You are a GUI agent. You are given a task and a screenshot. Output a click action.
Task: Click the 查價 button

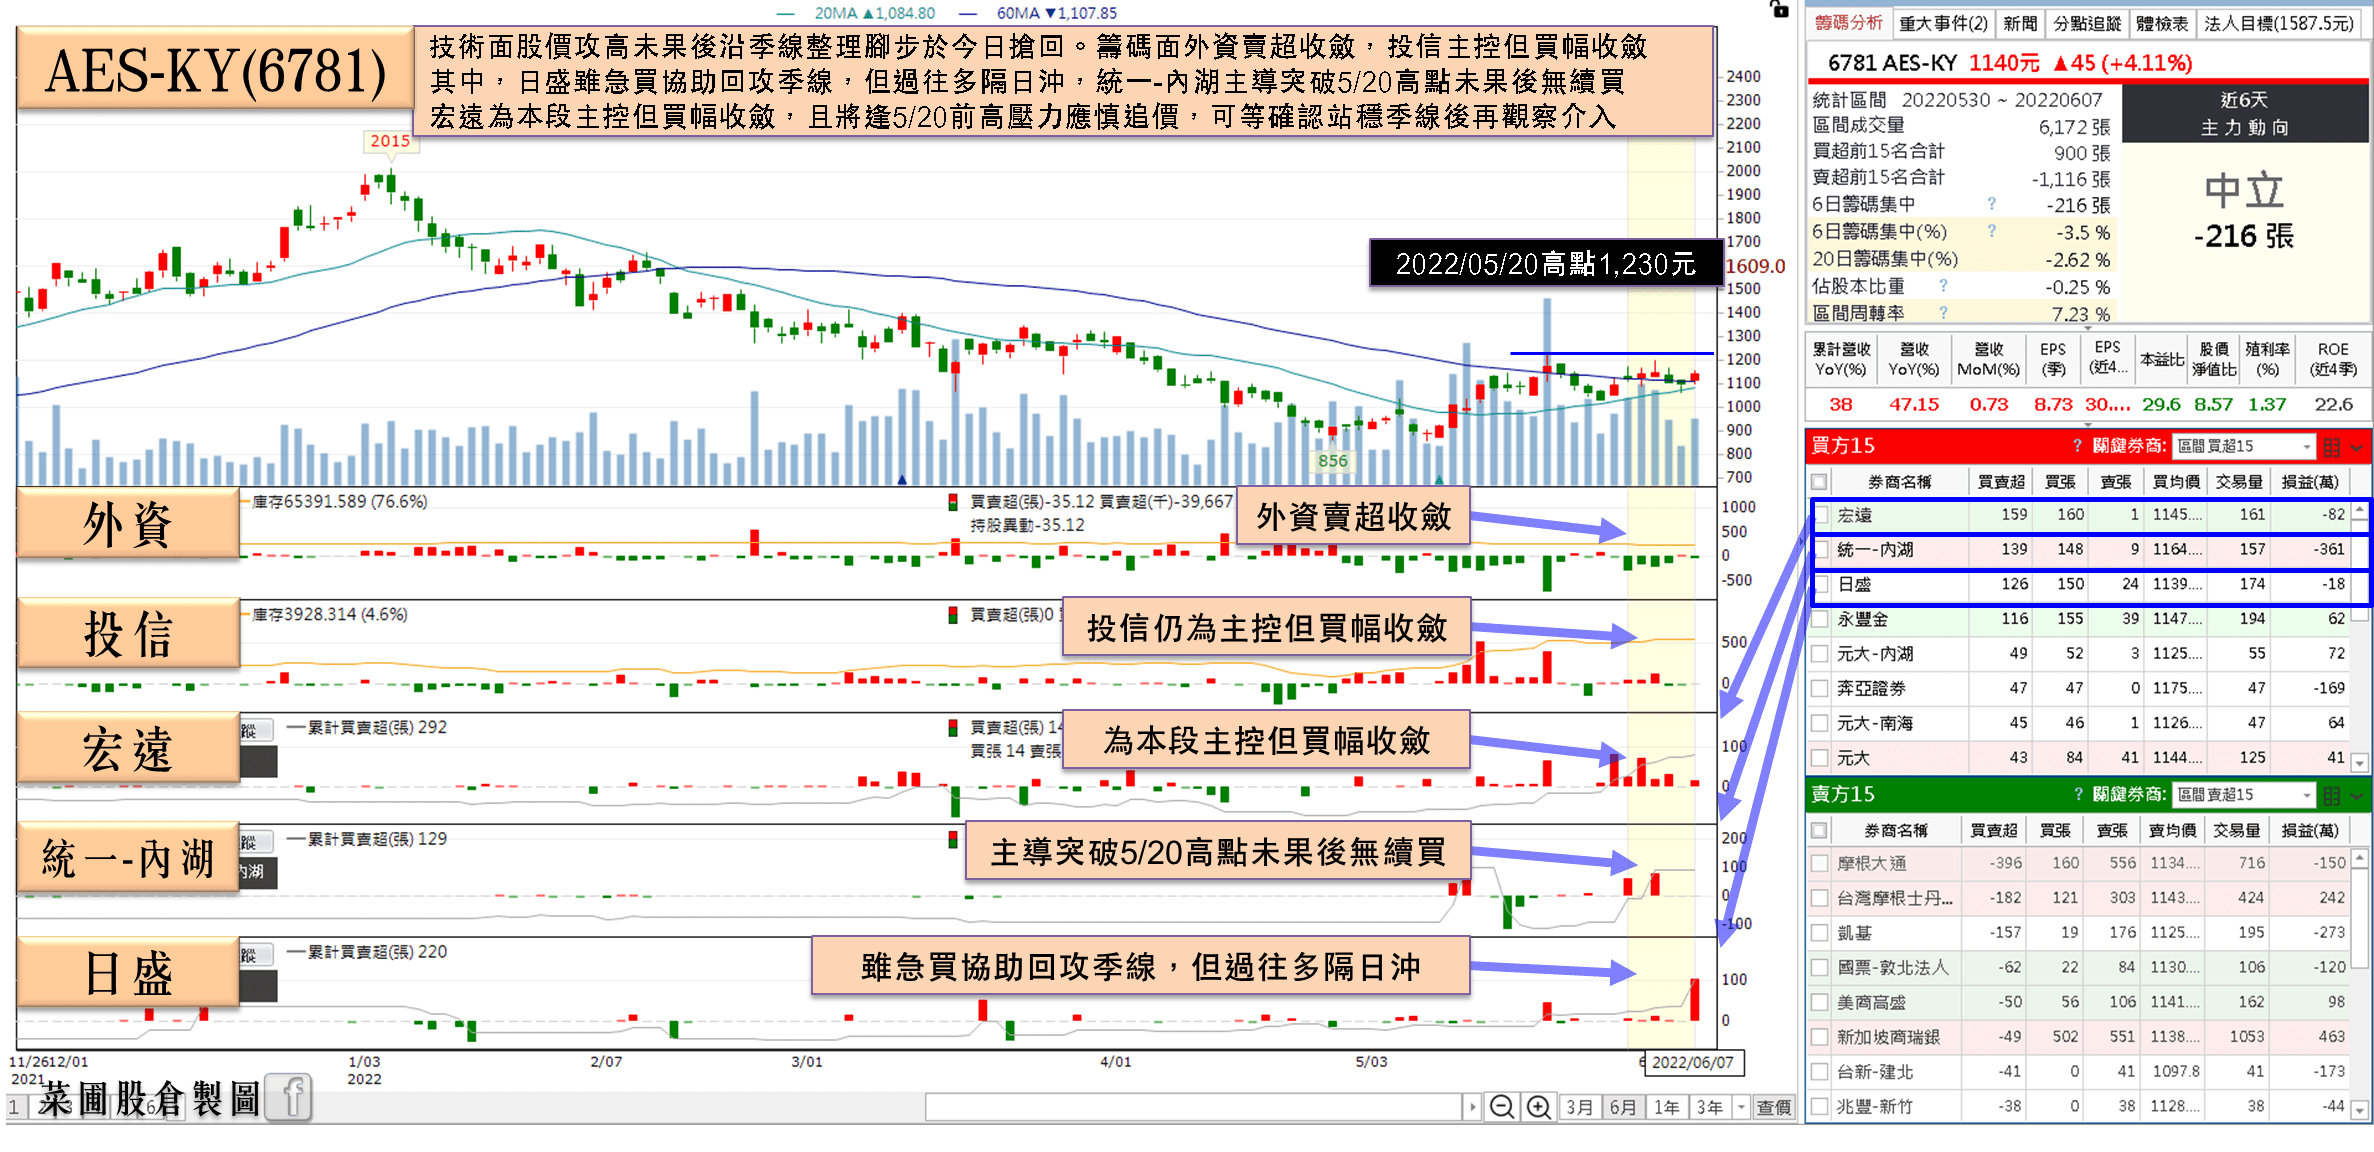tap(1774, 1107)
